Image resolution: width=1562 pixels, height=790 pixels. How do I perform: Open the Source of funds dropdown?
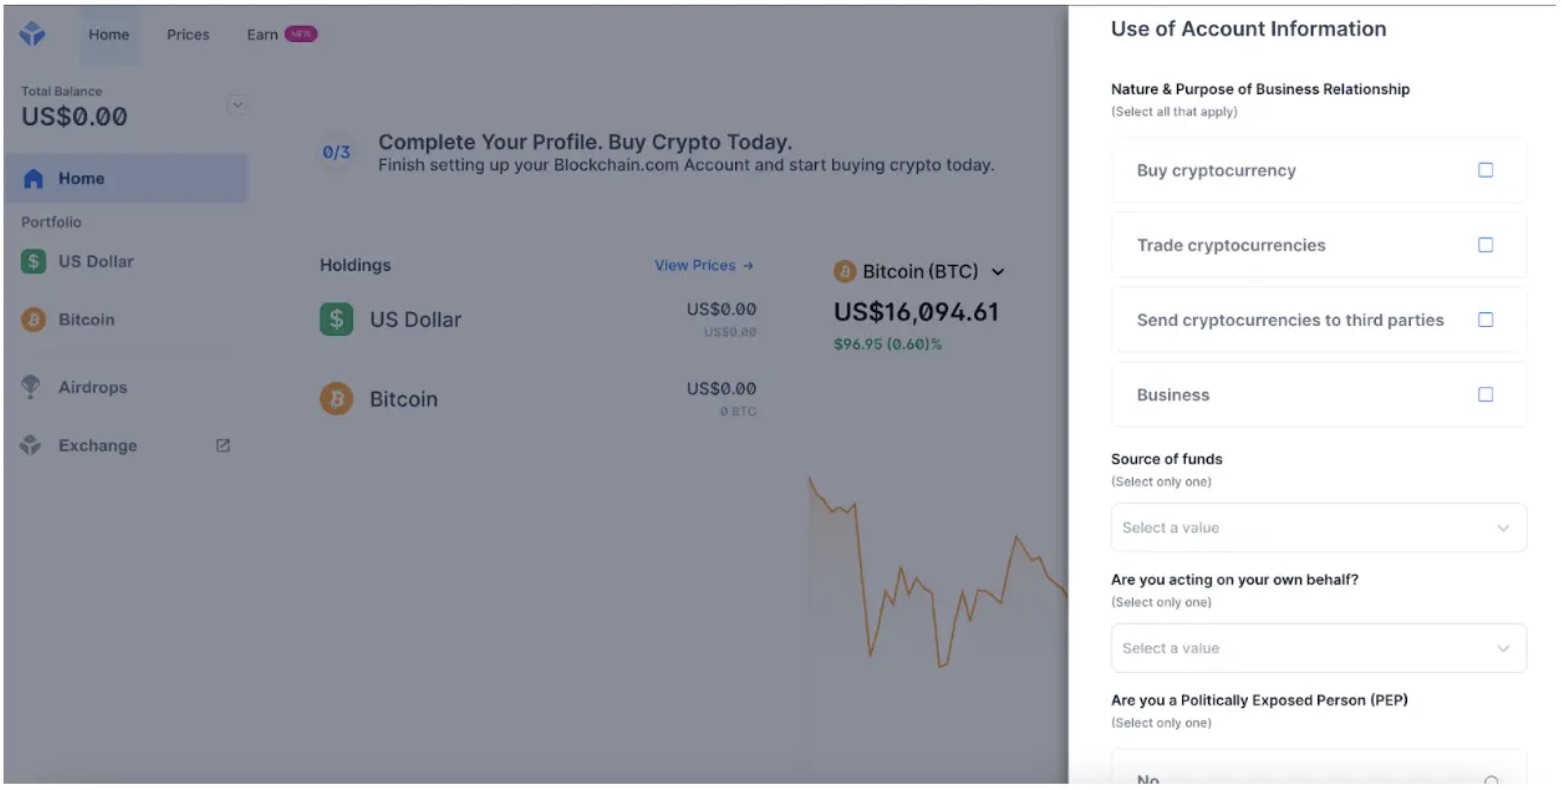(1317, 527)
